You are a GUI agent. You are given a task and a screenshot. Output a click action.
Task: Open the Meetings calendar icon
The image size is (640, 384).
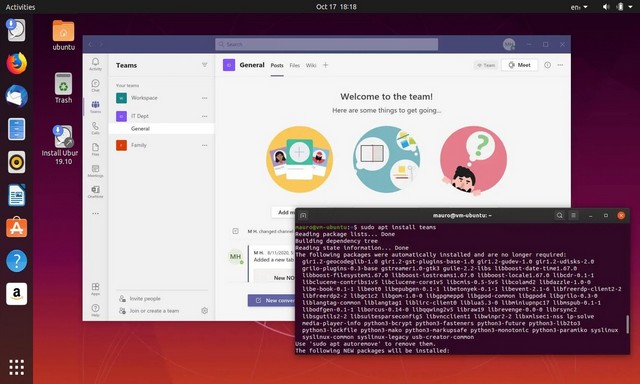coord(95,171)
